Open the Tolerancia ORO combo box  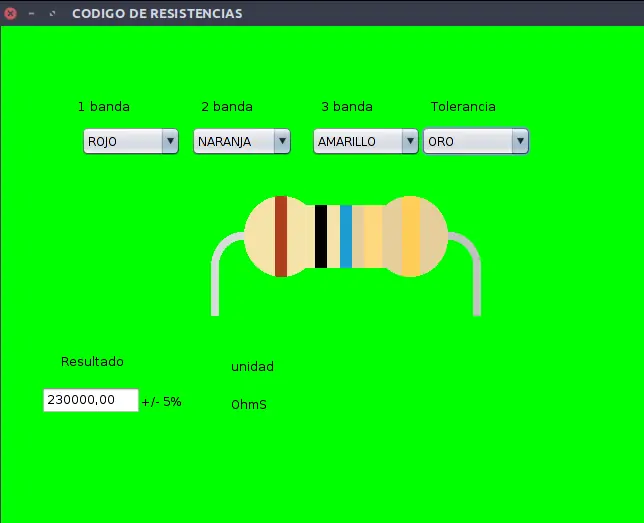pos(476,141)
